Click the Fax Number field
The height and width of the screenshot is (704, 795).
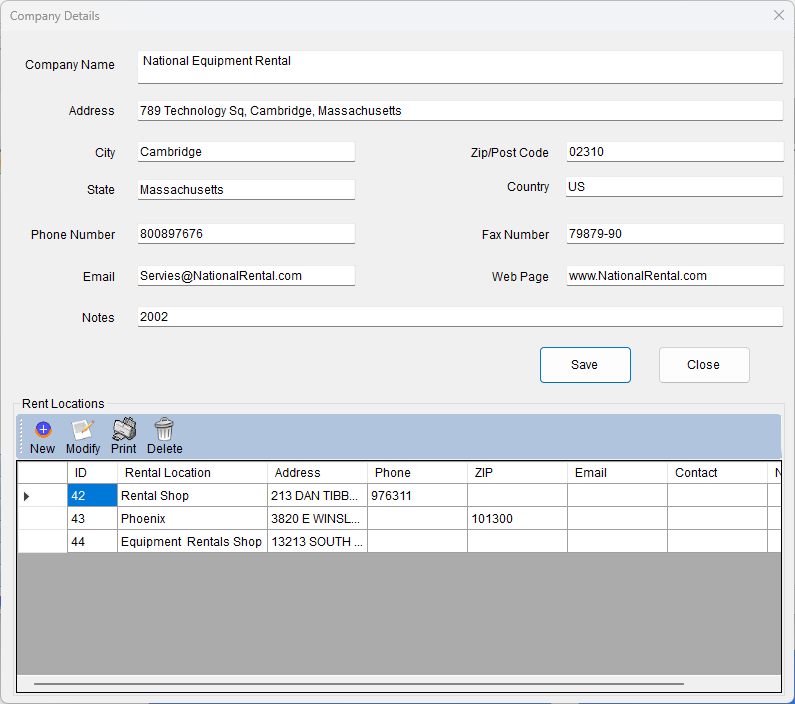click(x=674, y=234)
